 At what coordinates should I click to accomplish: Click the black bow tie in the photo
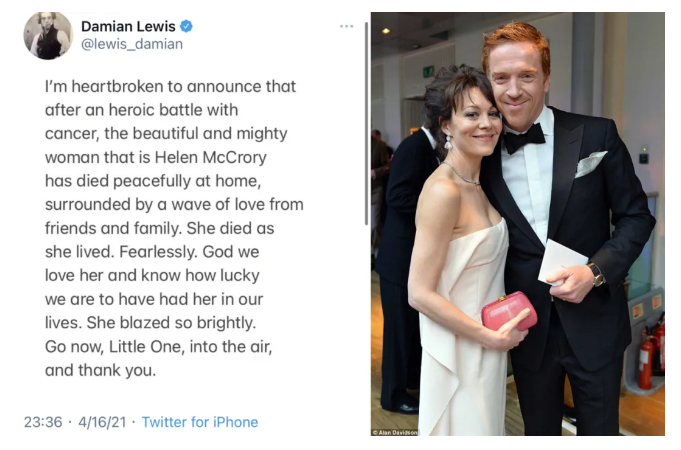[x=523, y=137]
